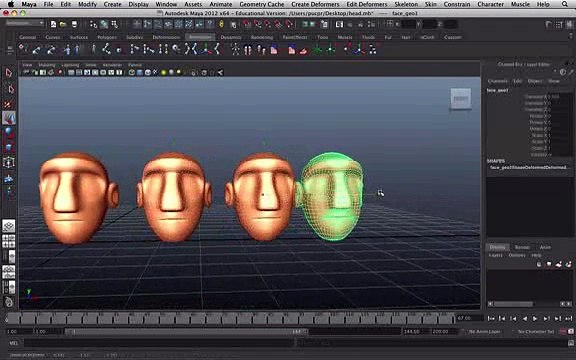This screenshot has height=360, width=576.
Task: Open the menu set dropdown in status line
Action: (x=25, y=23)
